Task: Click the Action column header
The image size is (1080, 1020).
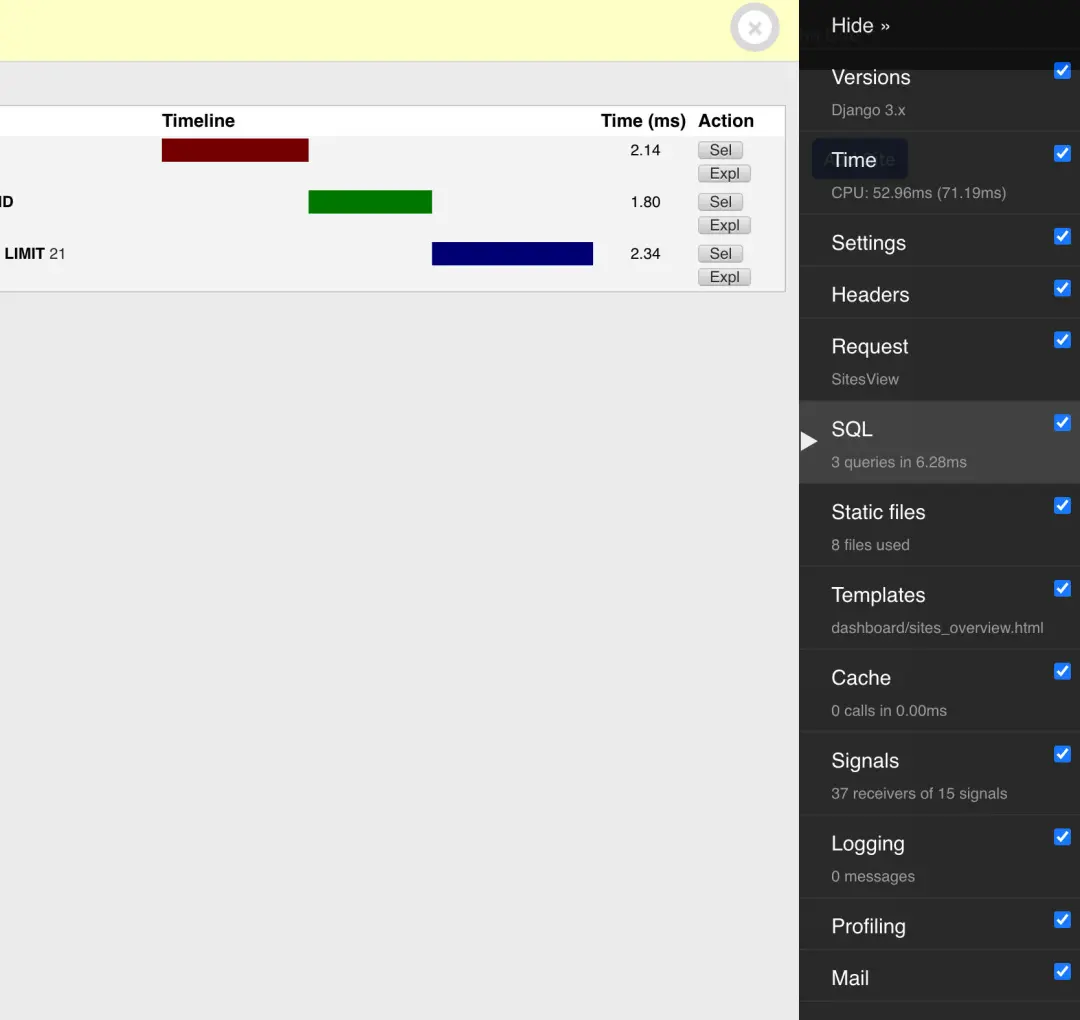Action: tap(726, 121)
